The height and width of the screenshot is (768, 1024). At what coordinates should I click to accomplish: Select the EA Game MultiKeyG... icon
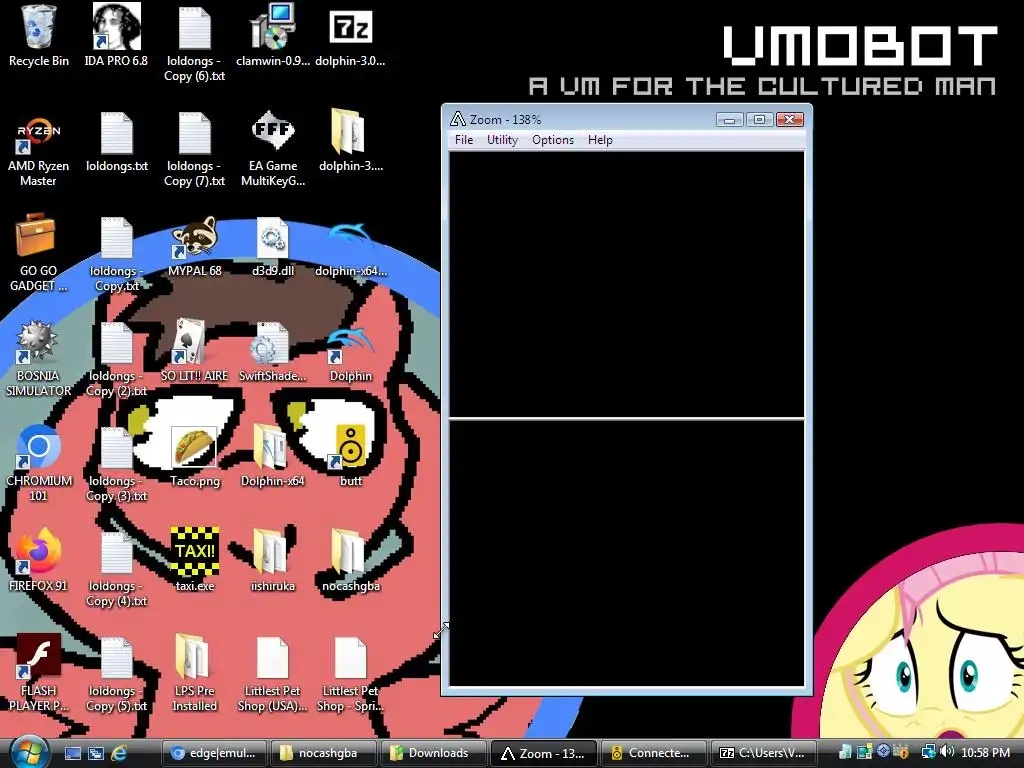click(x=272, y=150)
